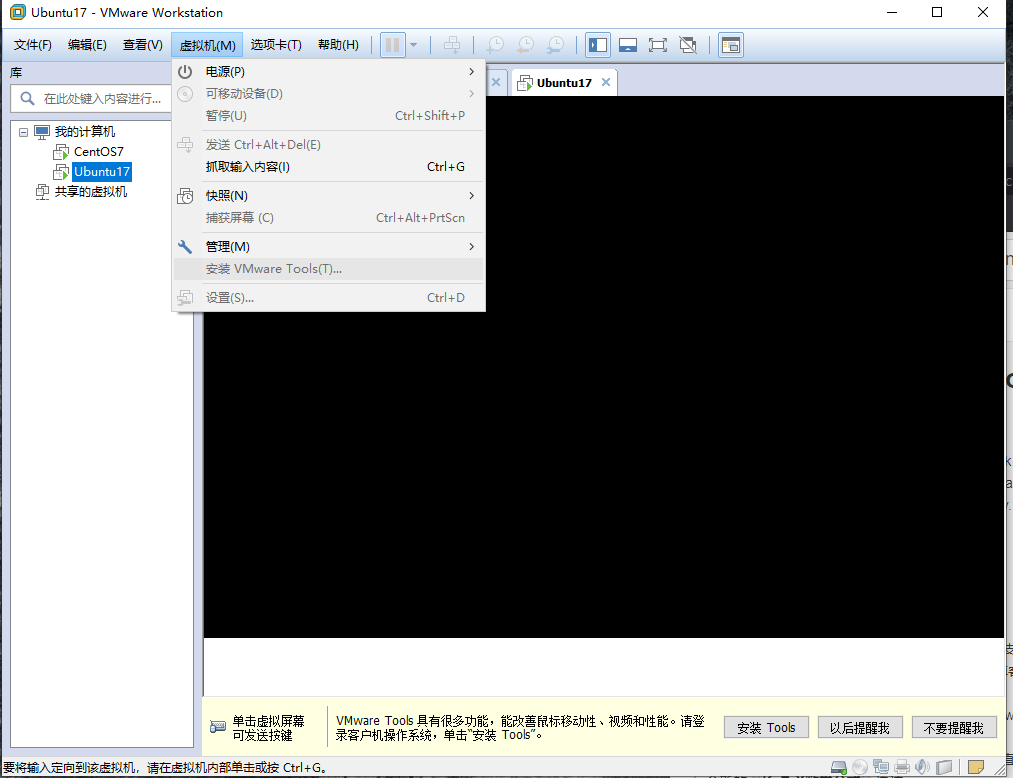This screenshot has width=1013, height=778.
Task: Enter full screen mode from the toolbar
Action: 656,44
